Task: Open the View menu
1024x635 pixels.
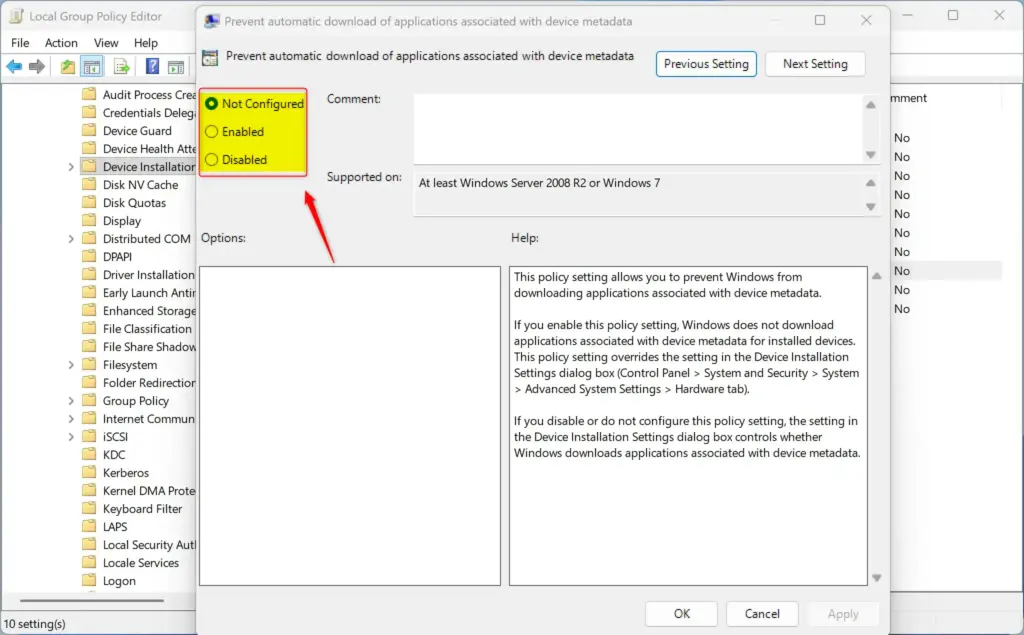Action: tap(106, 42)
